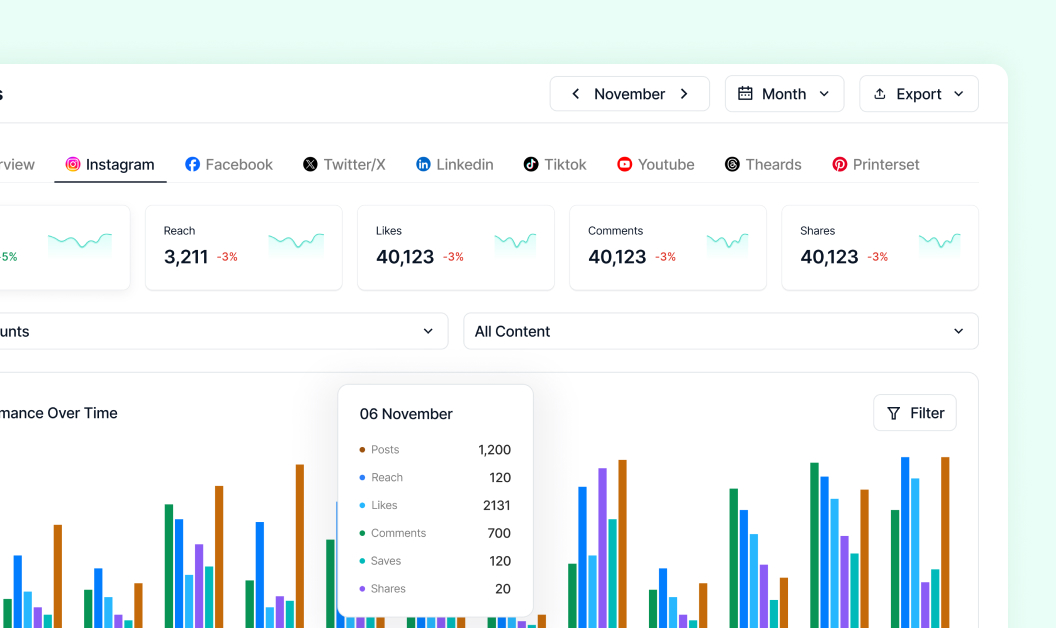The width and height of the screenshot is (1056, 628).
Task: Open the Reach stat card
Action: 244,248
